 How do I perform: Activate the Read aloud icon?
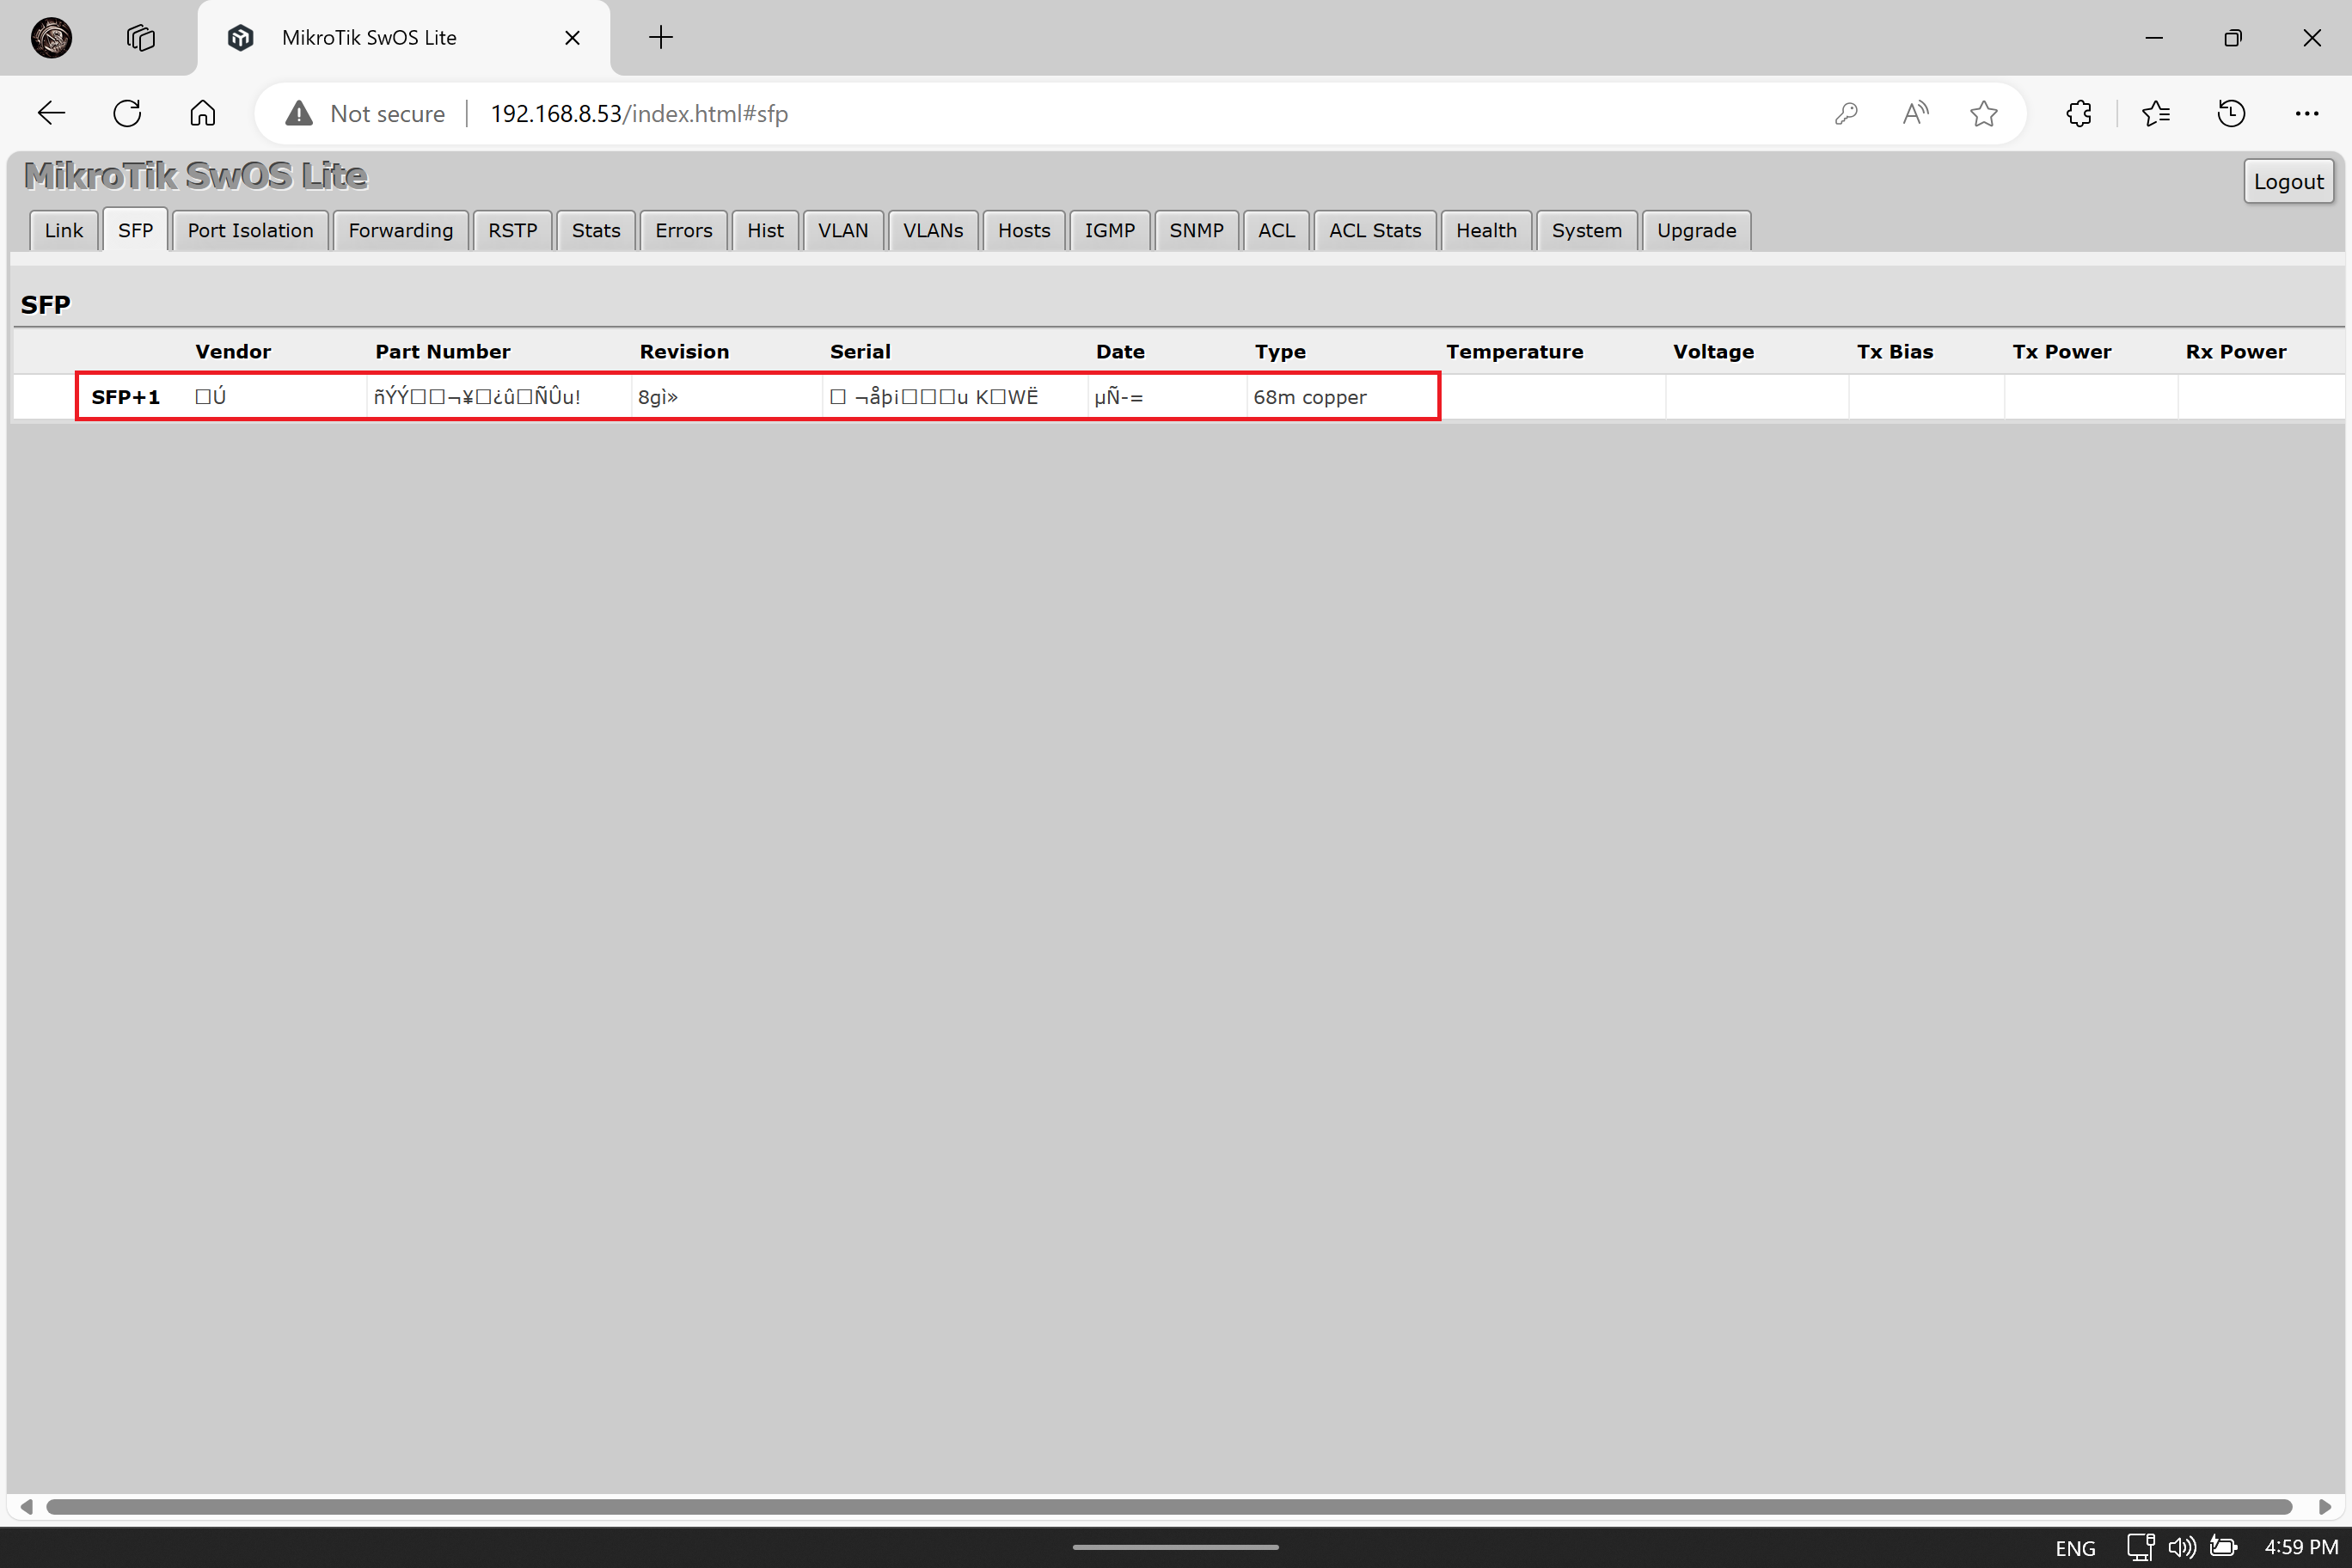point(1915,114)
